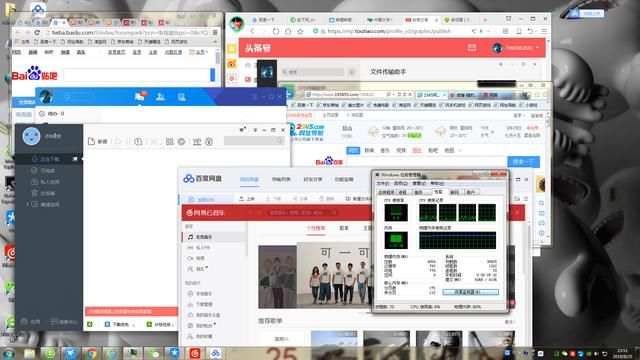Click the taskbar clock
This screenshot has width=640, height=360.
622,353
